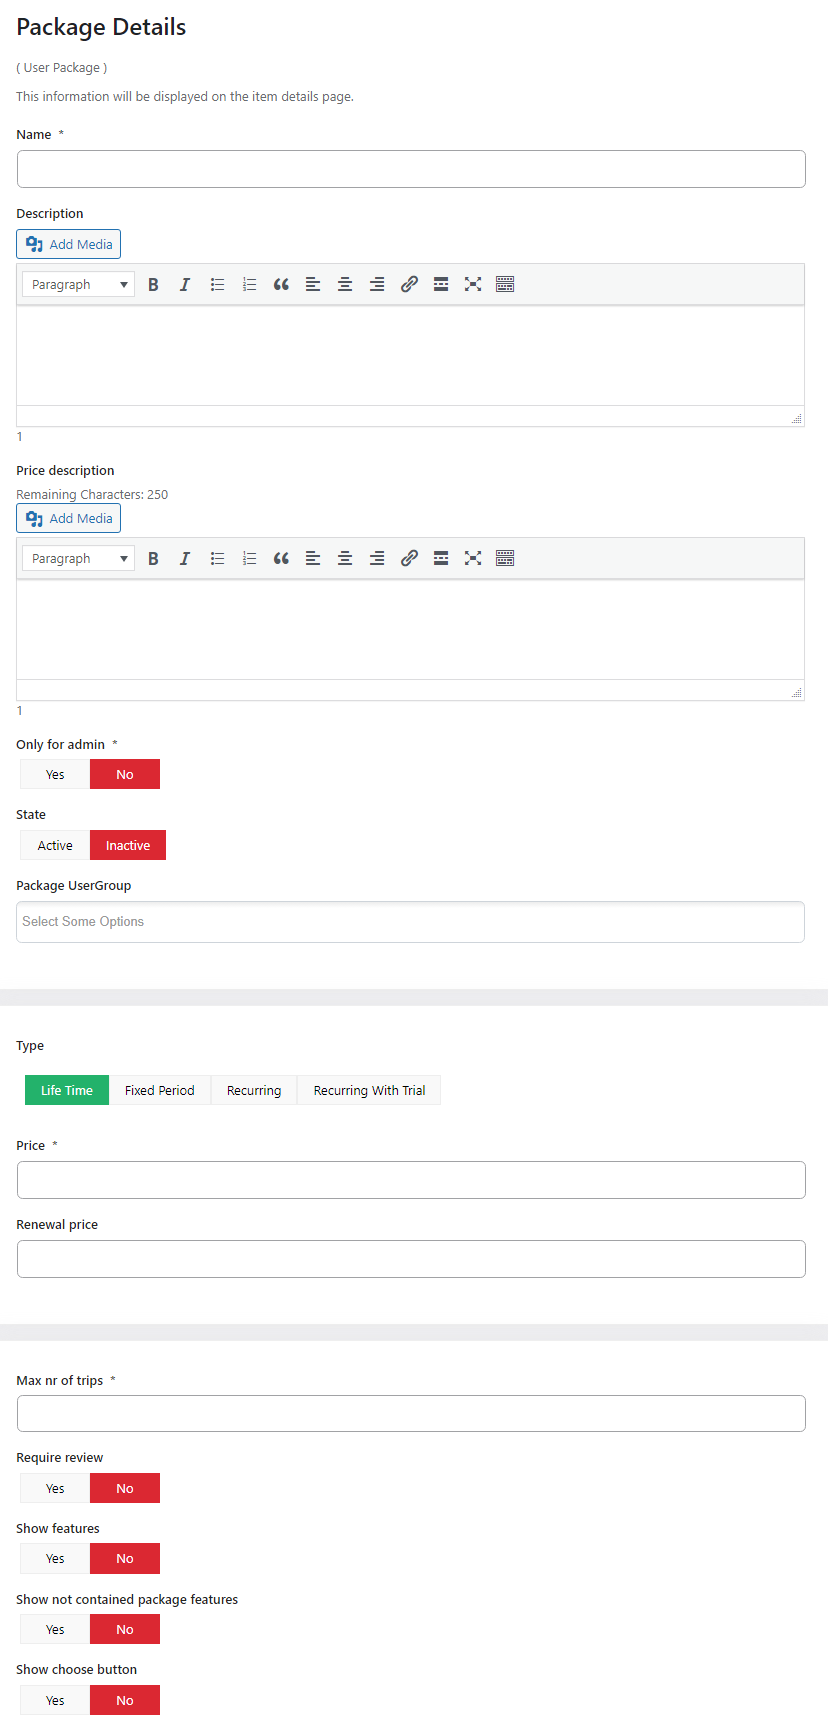Toggle Italic in Description editor toolbar
This screenshot has width=828, height=1723.
point(185,285)
